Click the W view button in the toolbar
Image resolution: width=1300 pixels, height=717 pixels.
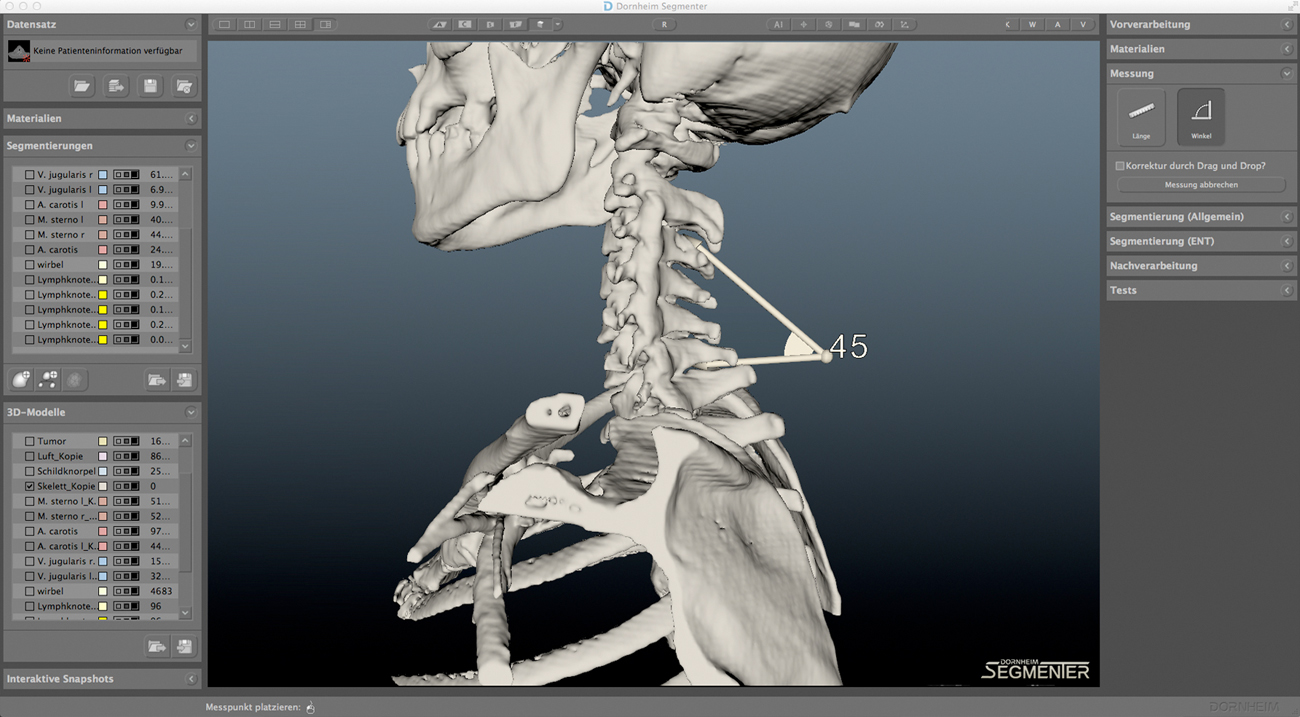tap(1033, 25)
